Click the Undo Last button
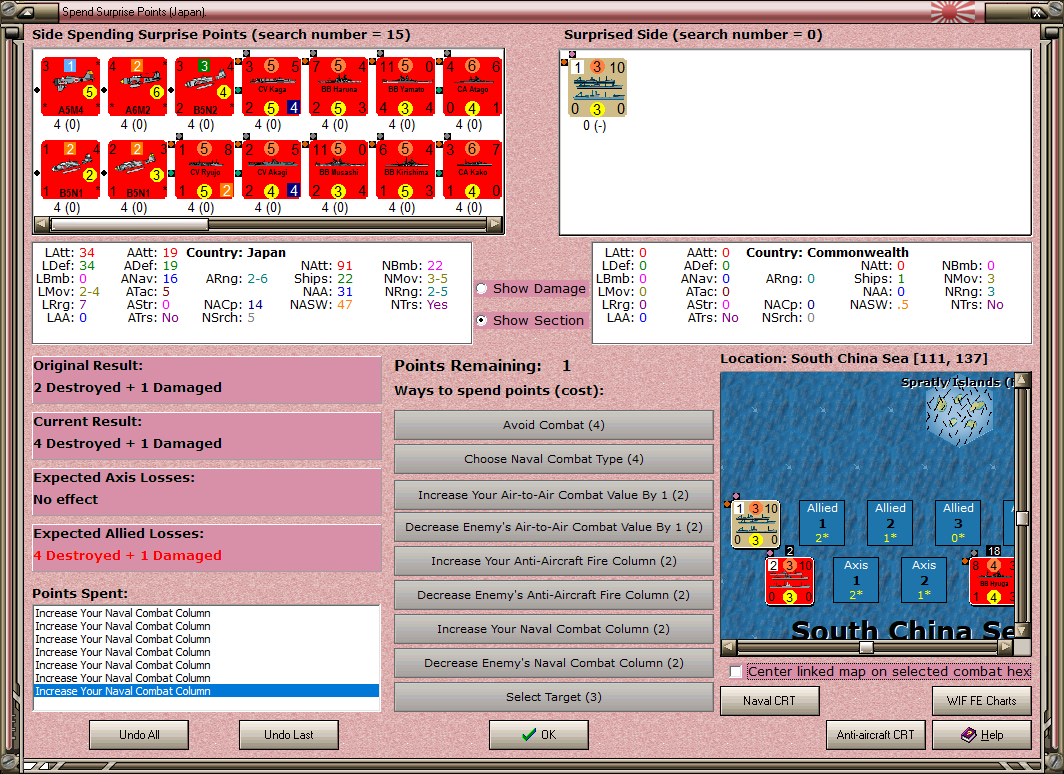The width and height of the screenshot is (1064, 774). pos(288,735)
